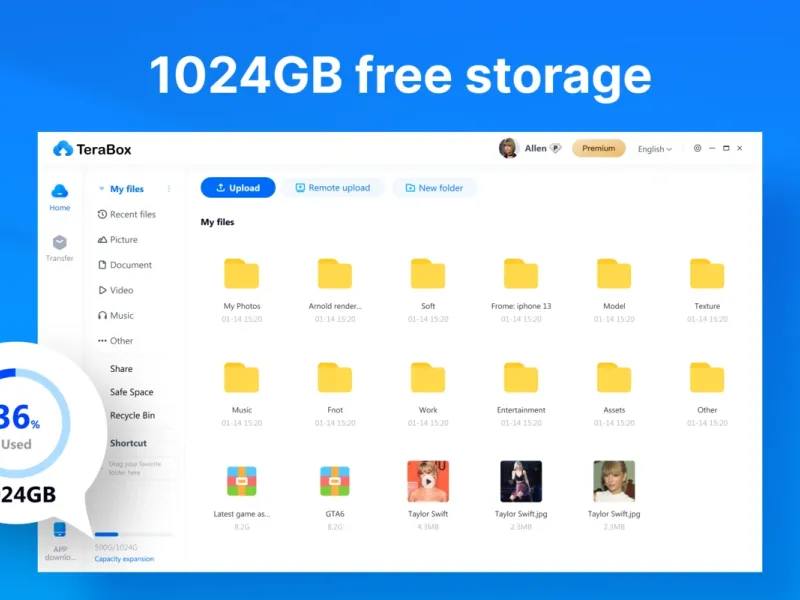Screen dimensions: 800x600
Task: Open the portrait Taylor Swift.jpg thumbnail
Action: 614,481
